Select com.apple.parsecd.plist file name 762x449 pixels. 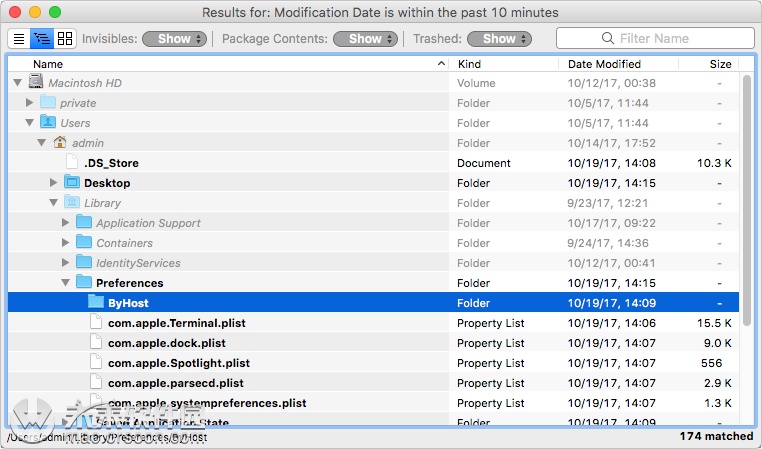176,383
